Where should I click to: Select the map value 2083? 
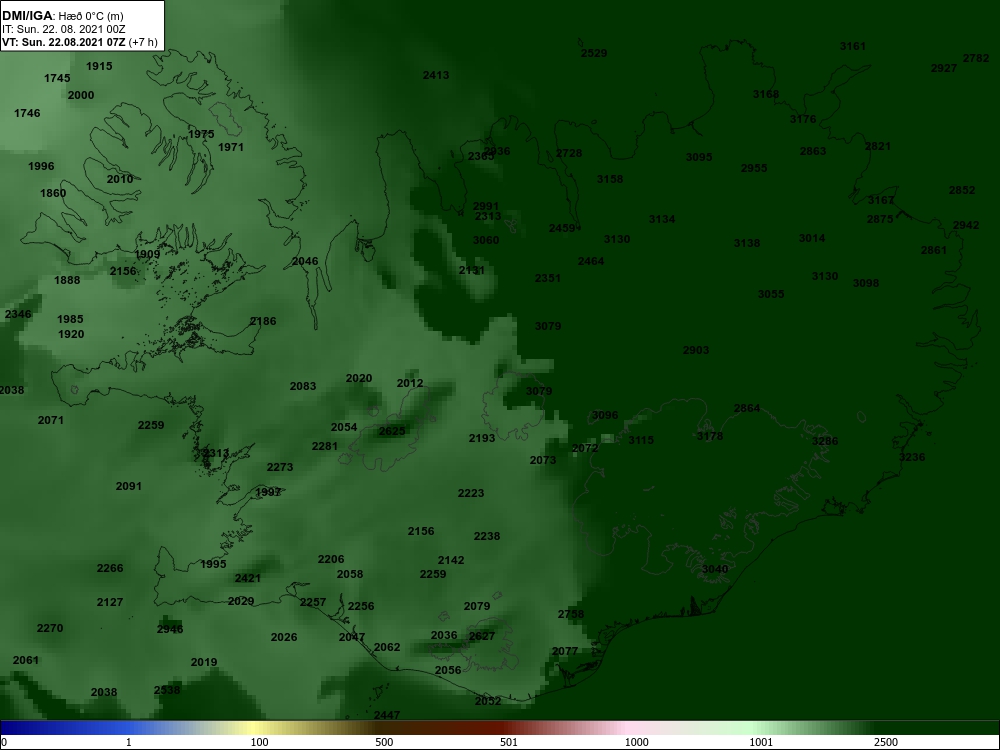(x=303, y=386)
